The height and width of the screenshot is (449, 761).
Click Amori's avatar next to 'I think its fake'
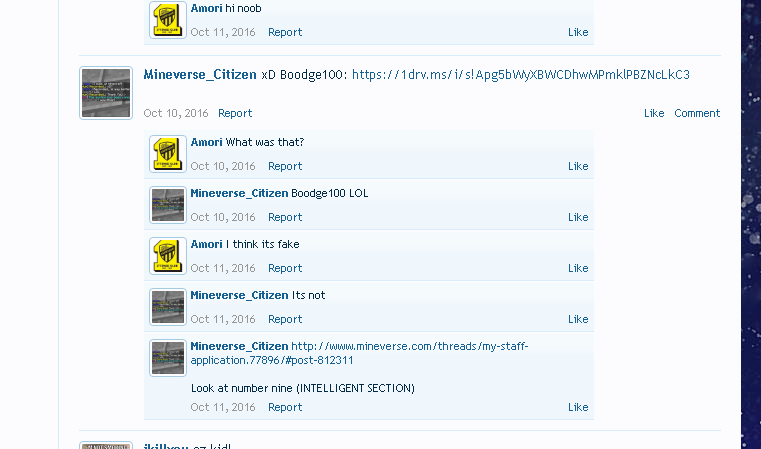[x=167, y=256]
